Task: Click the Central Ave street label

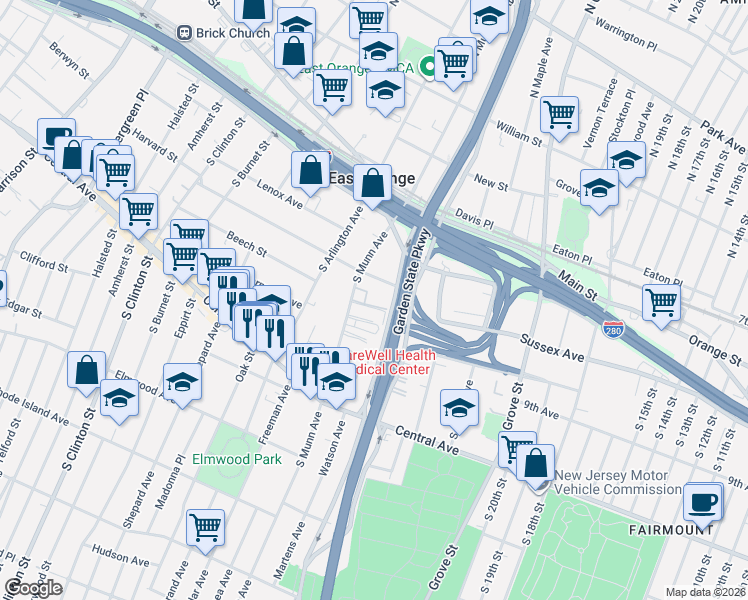Action: (x=427, y=441)
